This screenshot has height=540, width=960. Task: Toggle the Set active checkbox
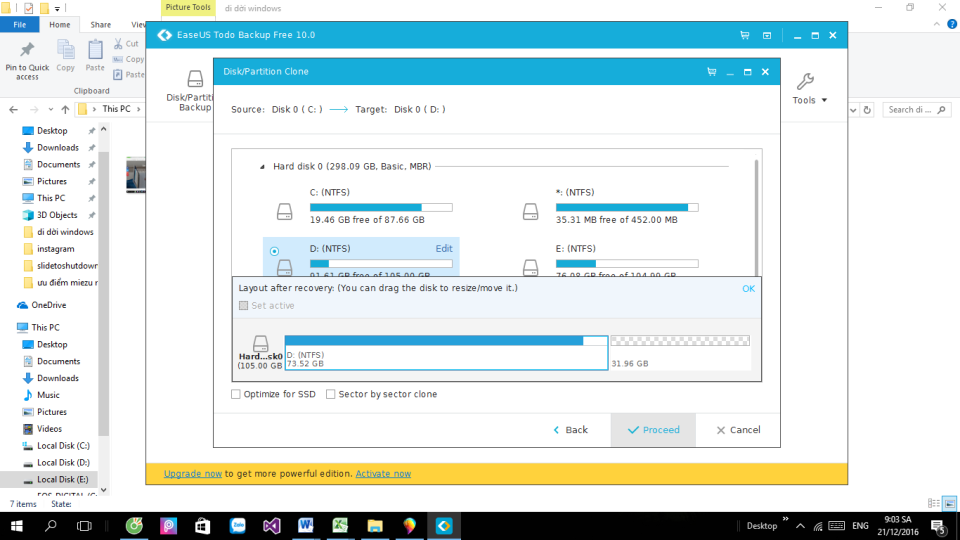coord(244,306)
